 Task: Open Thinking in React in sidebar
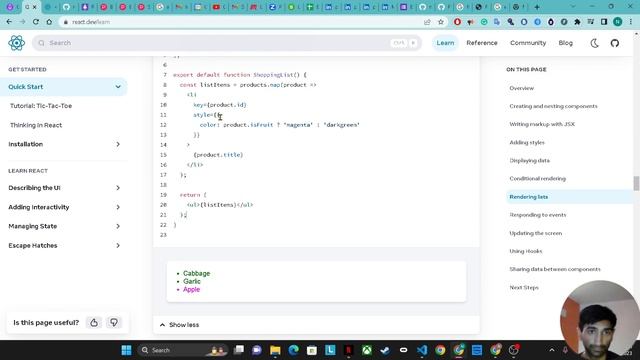(36, 125)
